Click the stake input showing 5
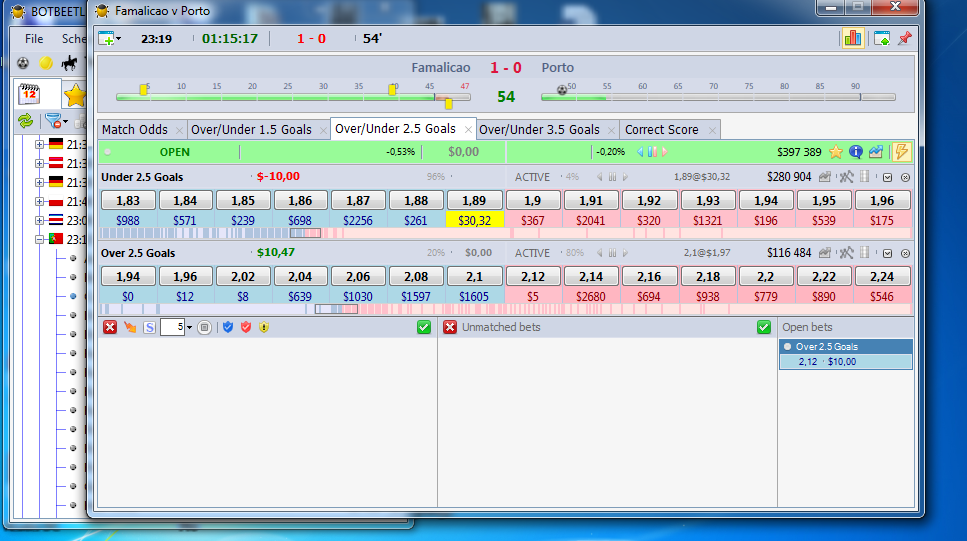Viewport: 967px width, 541px height. click(x=172, y=327)
